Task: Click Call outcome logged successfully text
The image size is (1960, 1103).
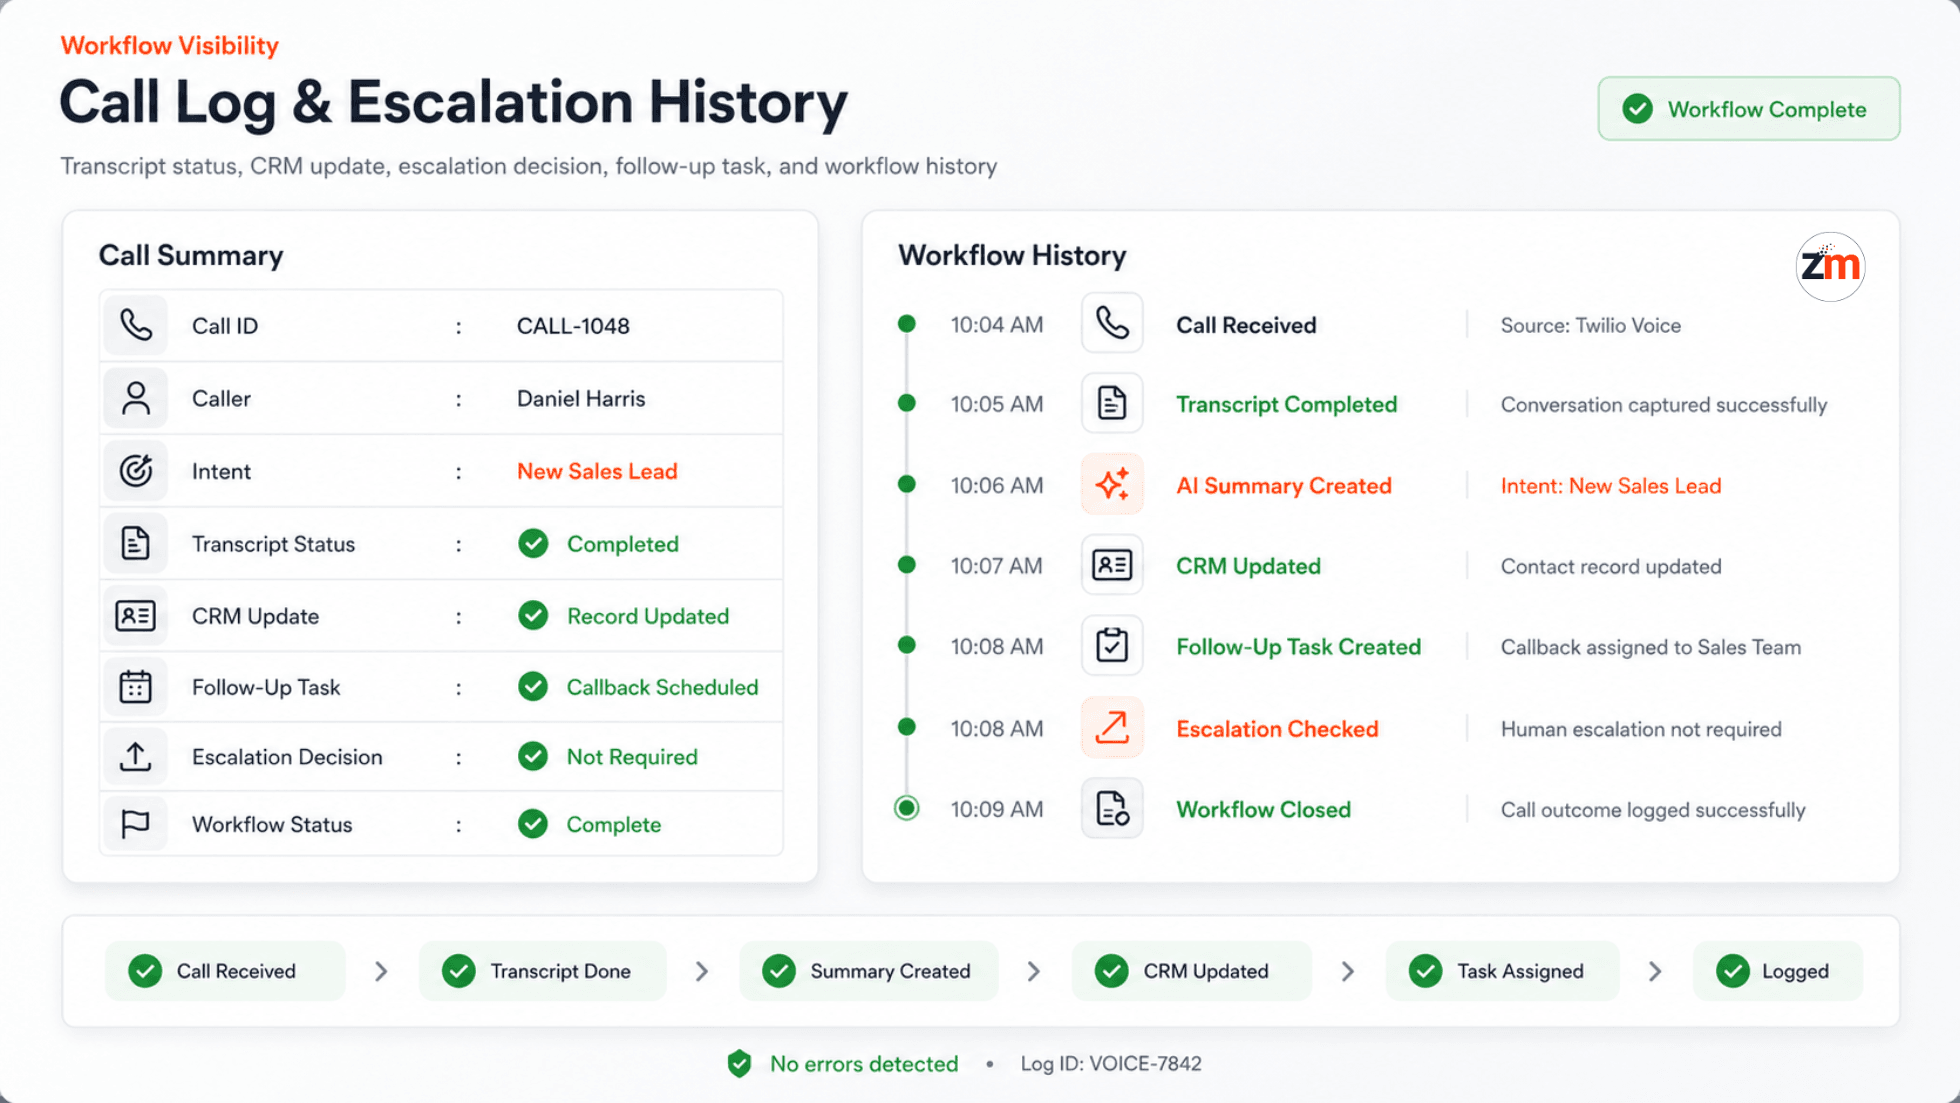Action: coord(1652,810)
